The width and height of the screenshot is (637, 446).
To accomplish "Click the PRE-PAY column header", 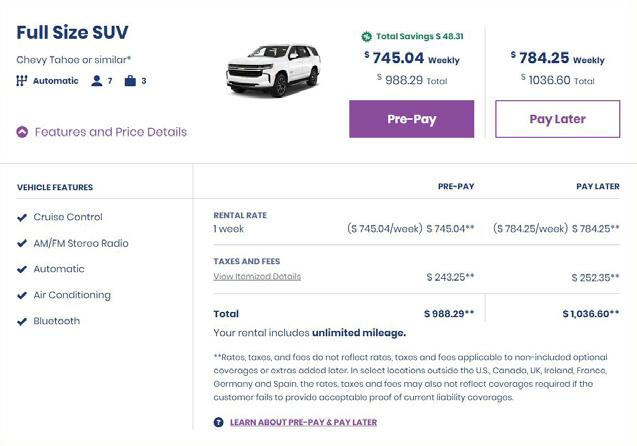I will [x=456, y=186].
